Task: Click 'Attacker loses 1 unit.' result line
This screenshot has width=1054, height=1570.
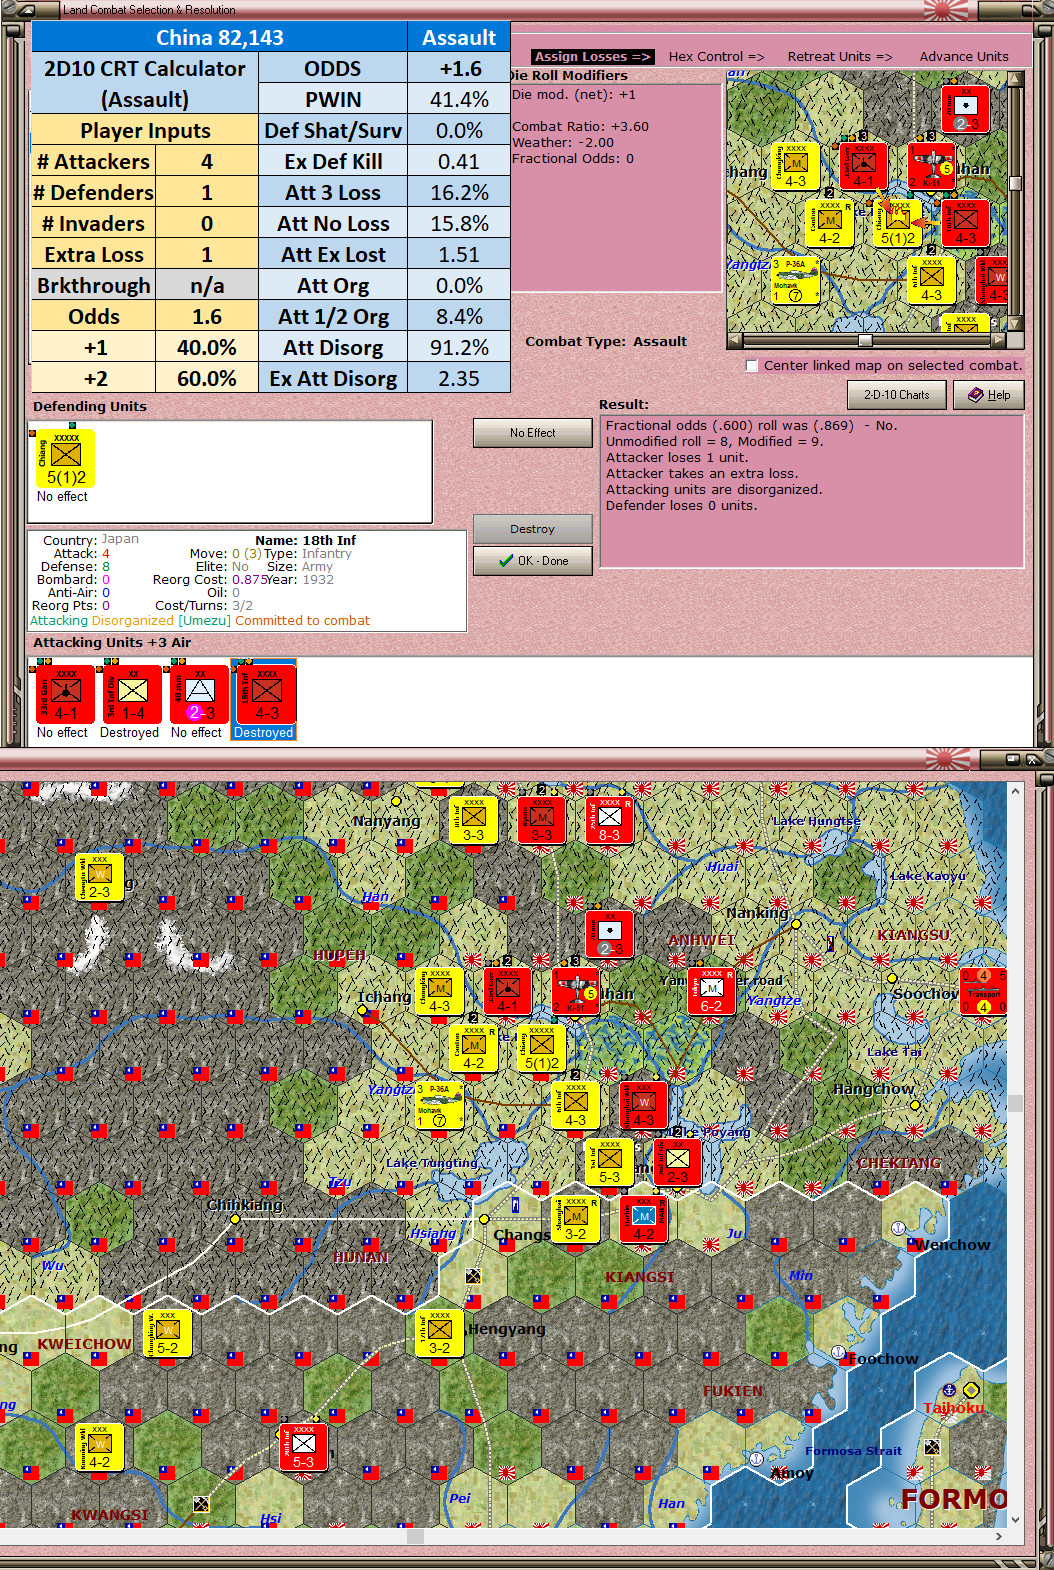Action: (677, 458)
